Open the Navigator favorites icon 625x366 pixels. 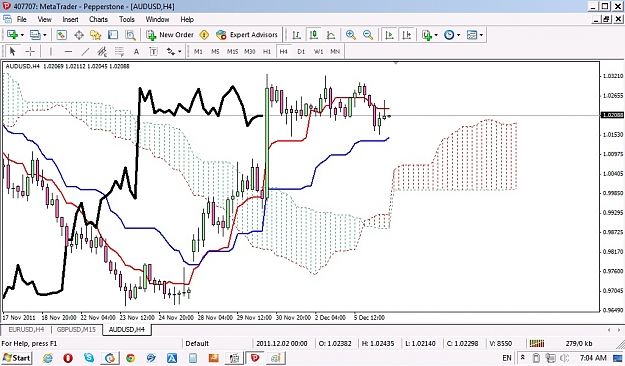(x=96, y=35)
